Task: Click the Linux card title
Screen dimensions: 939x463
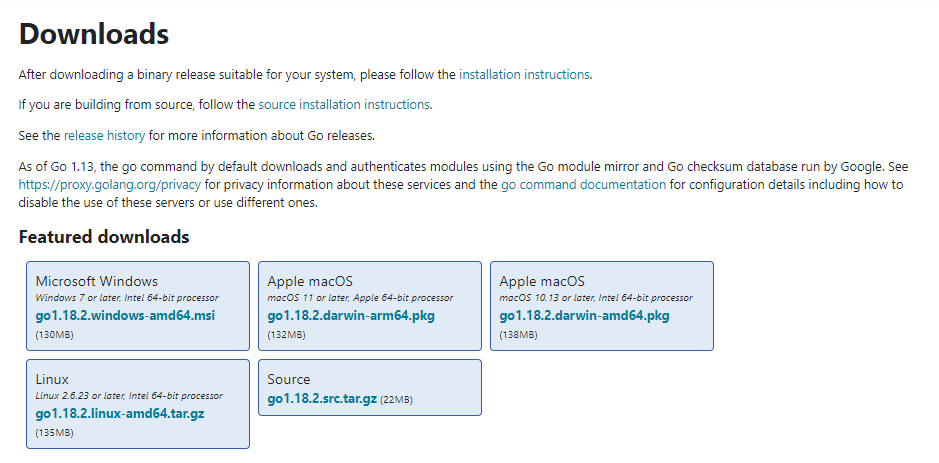Action: [x=52, y=379]
